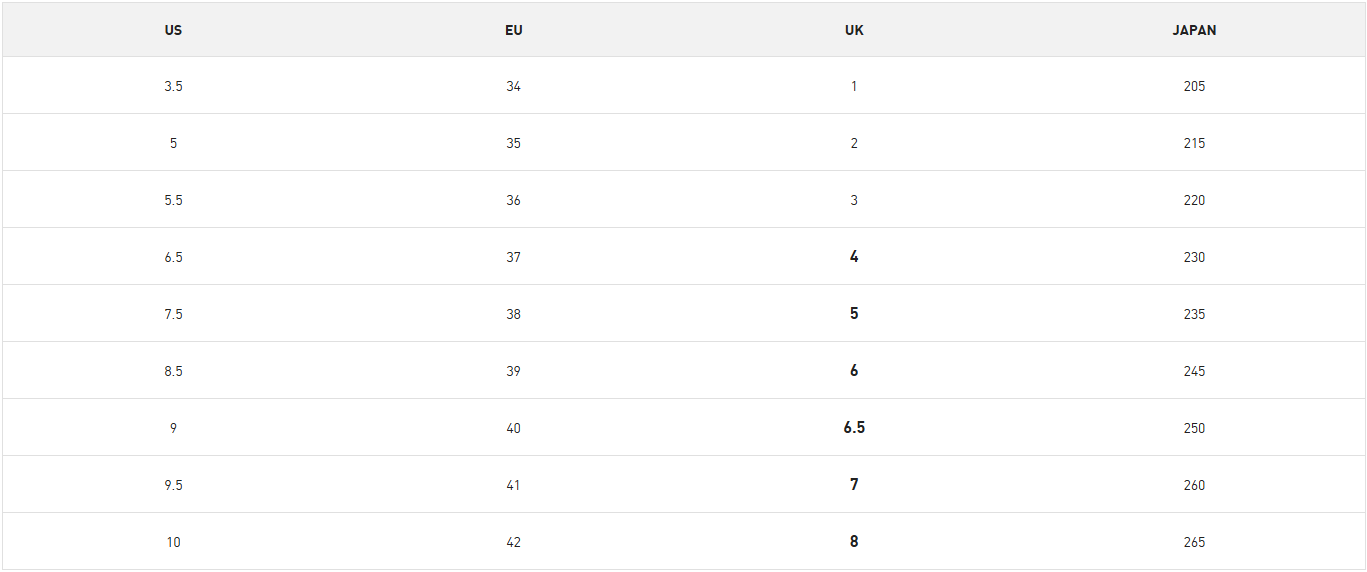The image size is (1367, 572).
Task: Click EU size 42 cell
Action: tap(514, 542)
